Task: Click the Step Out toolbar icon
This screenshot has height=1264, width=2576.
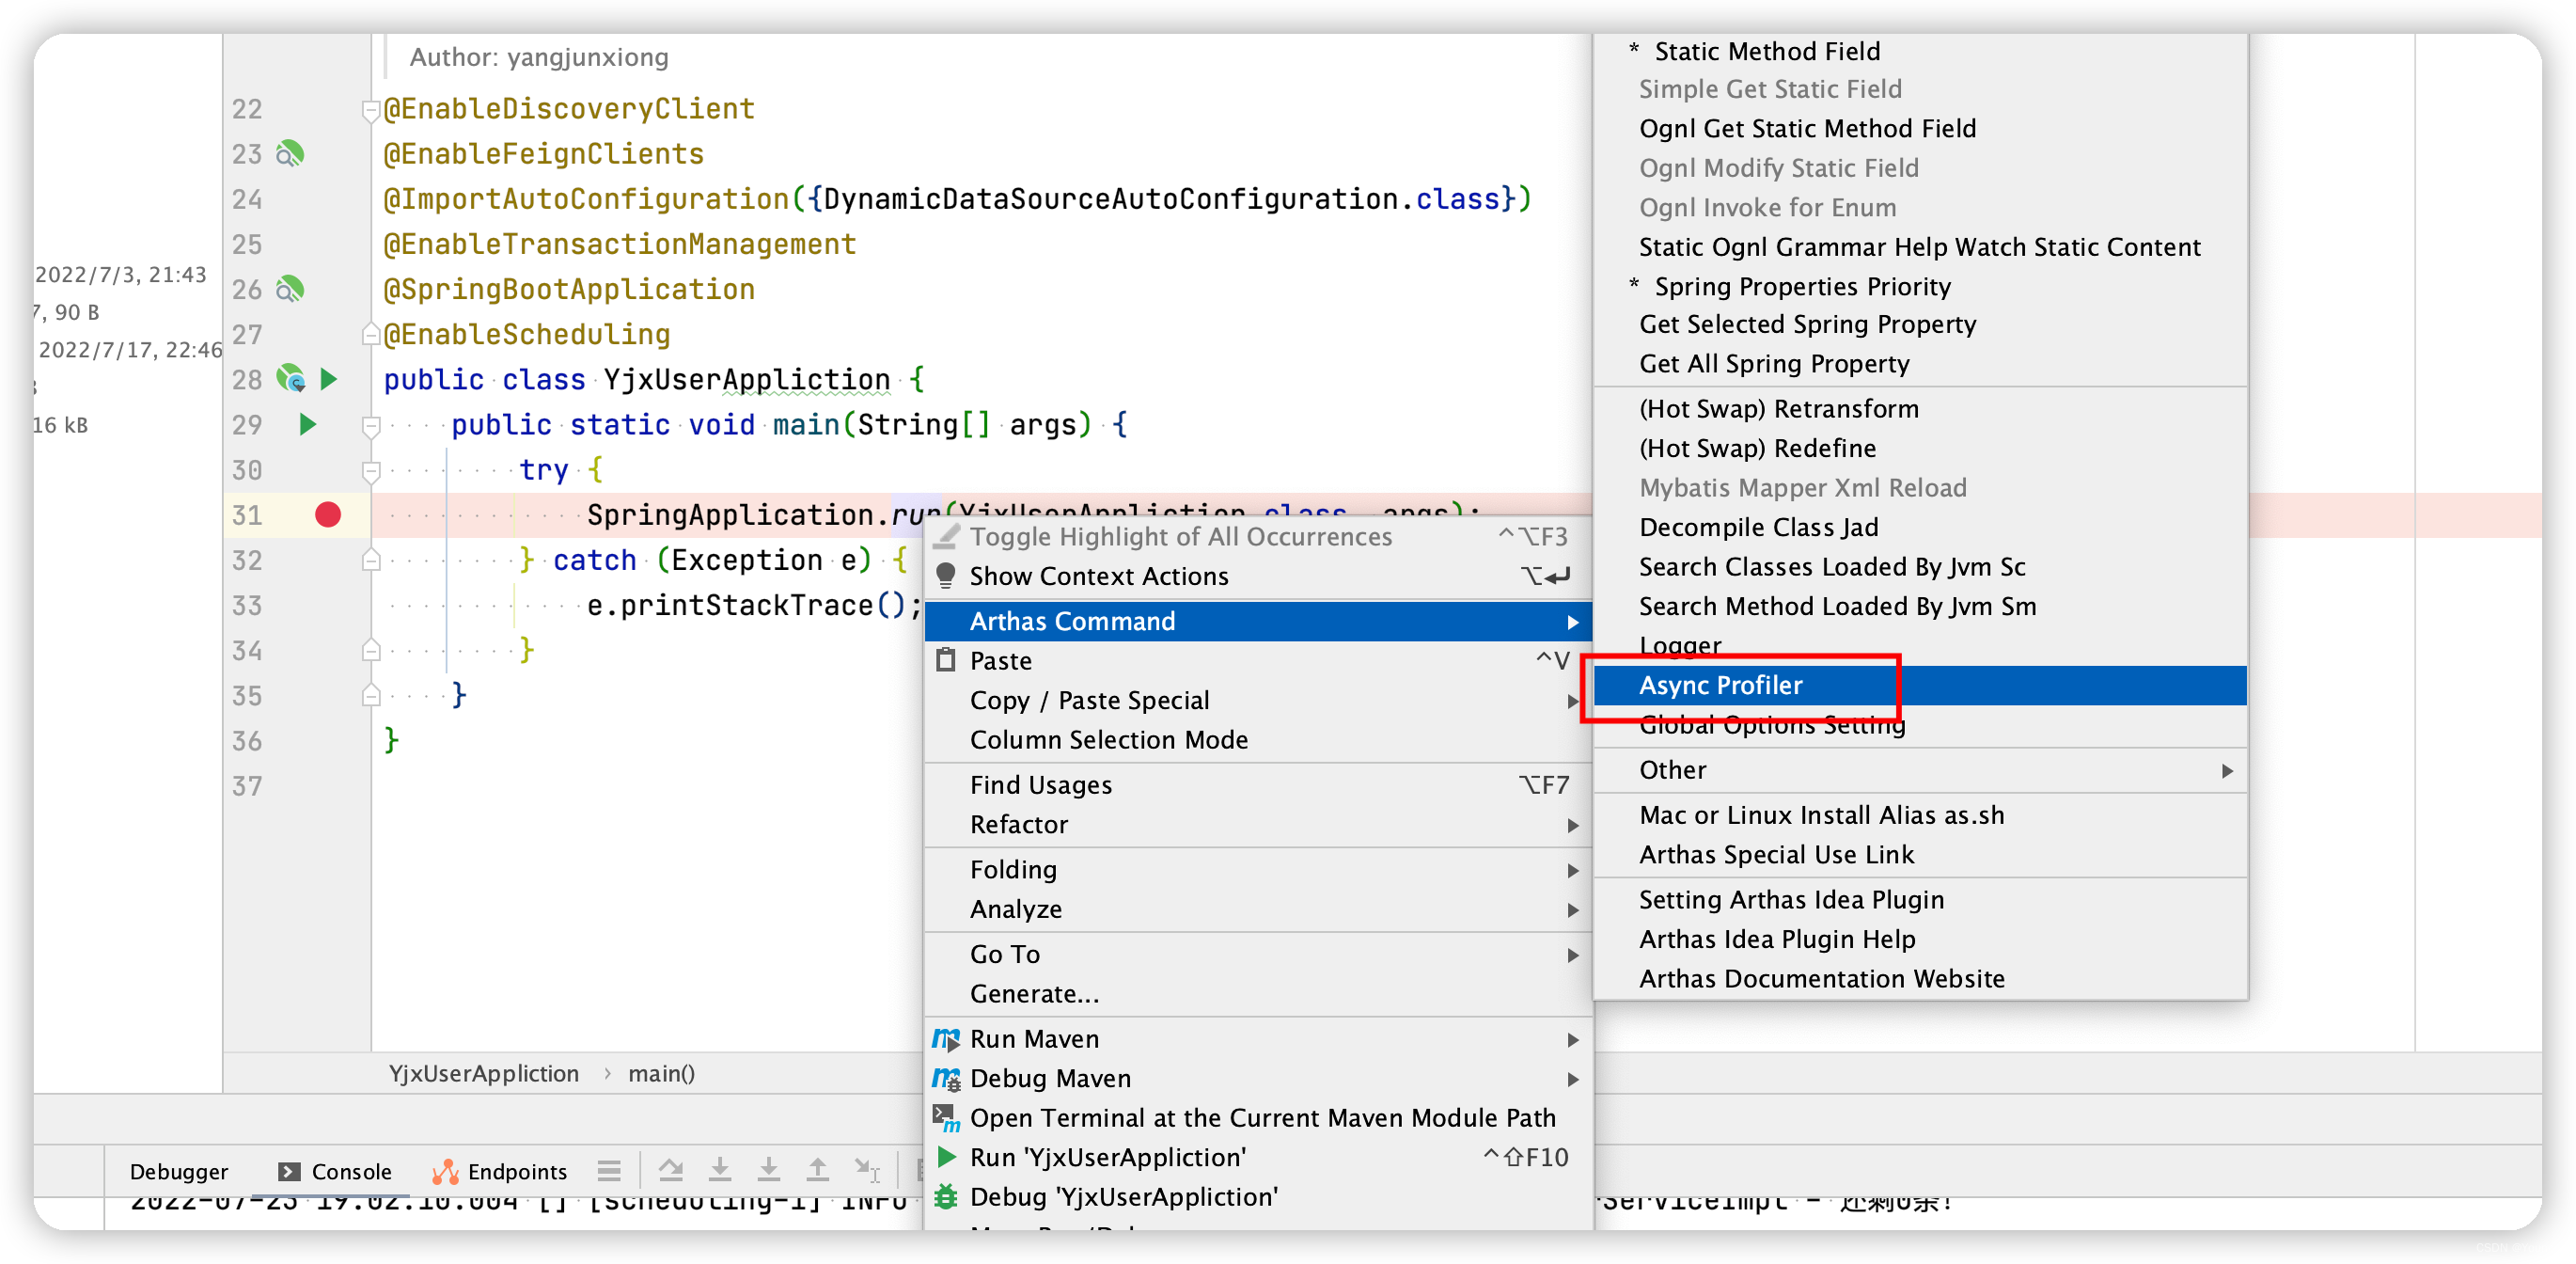Action: click(x=818, y=1169)
